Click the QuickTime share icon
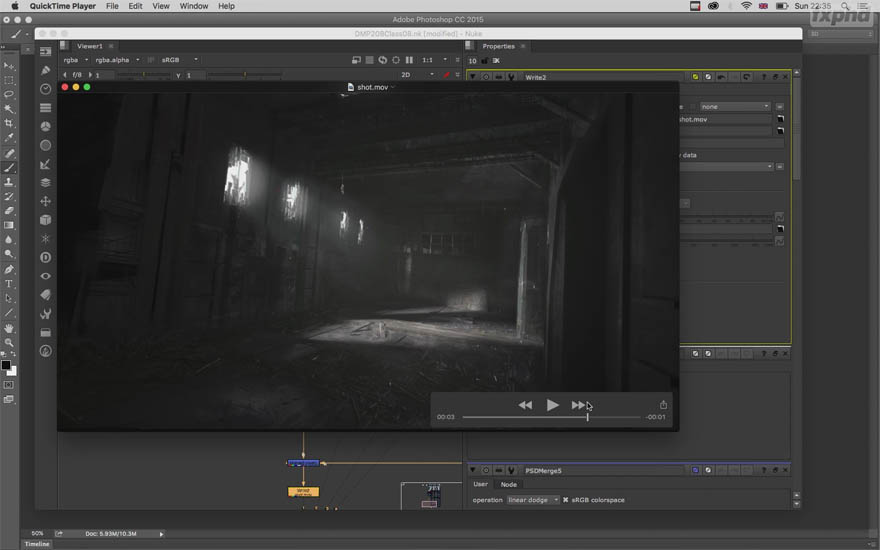The width and height of the screenshot is (880, 550). point(663,405)
